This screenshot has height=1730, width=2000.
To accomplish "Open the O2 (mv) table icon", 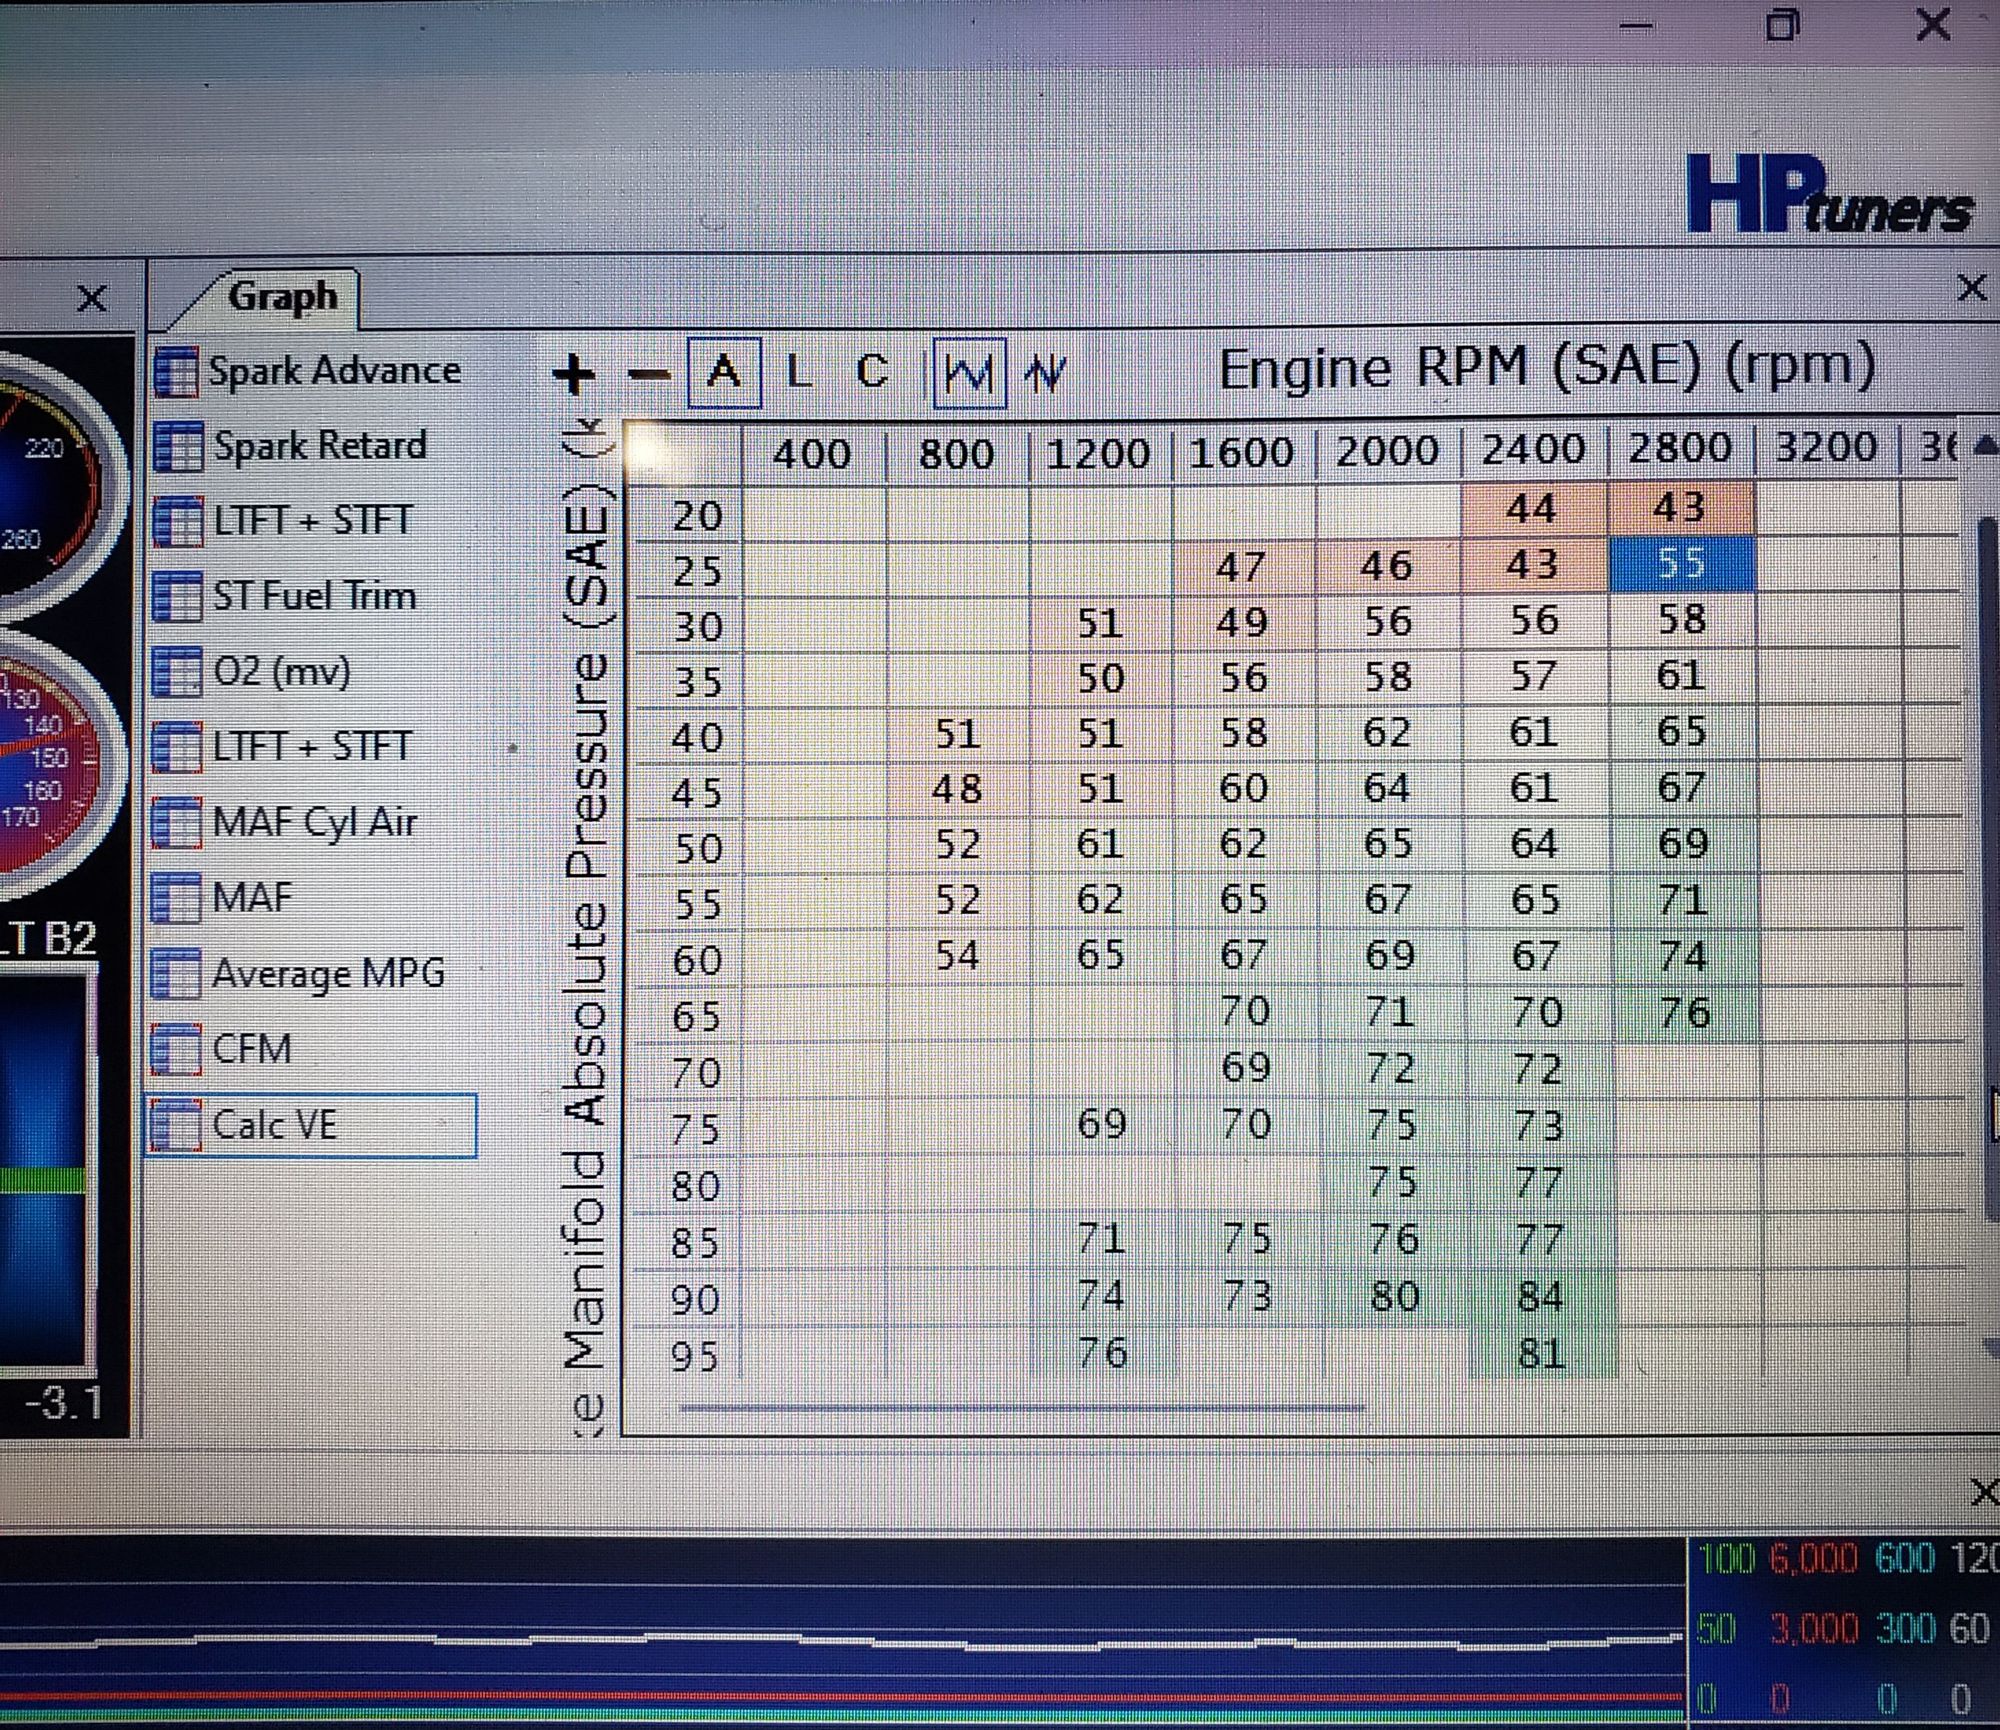I will (x=176, y=671).
